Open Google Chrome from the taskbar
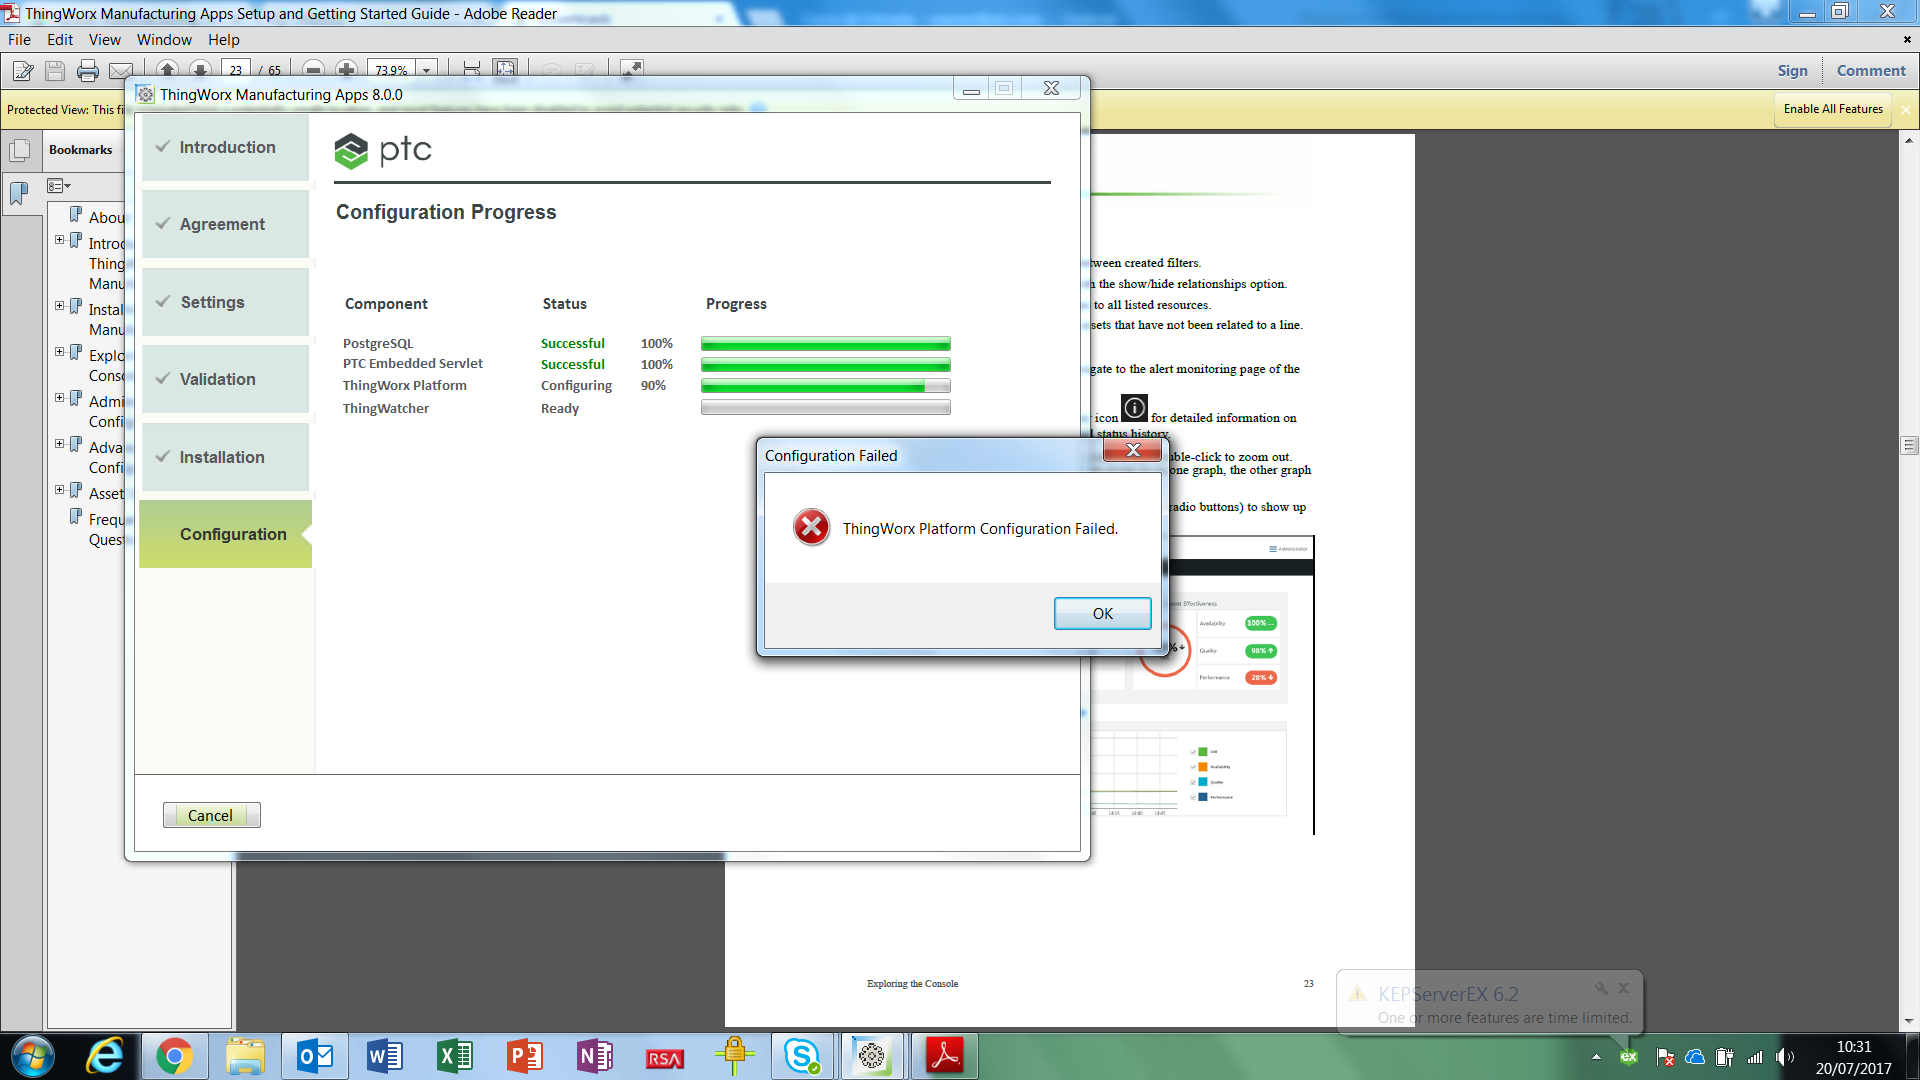The image size is (1920, 1080). tap(174, 1056)
